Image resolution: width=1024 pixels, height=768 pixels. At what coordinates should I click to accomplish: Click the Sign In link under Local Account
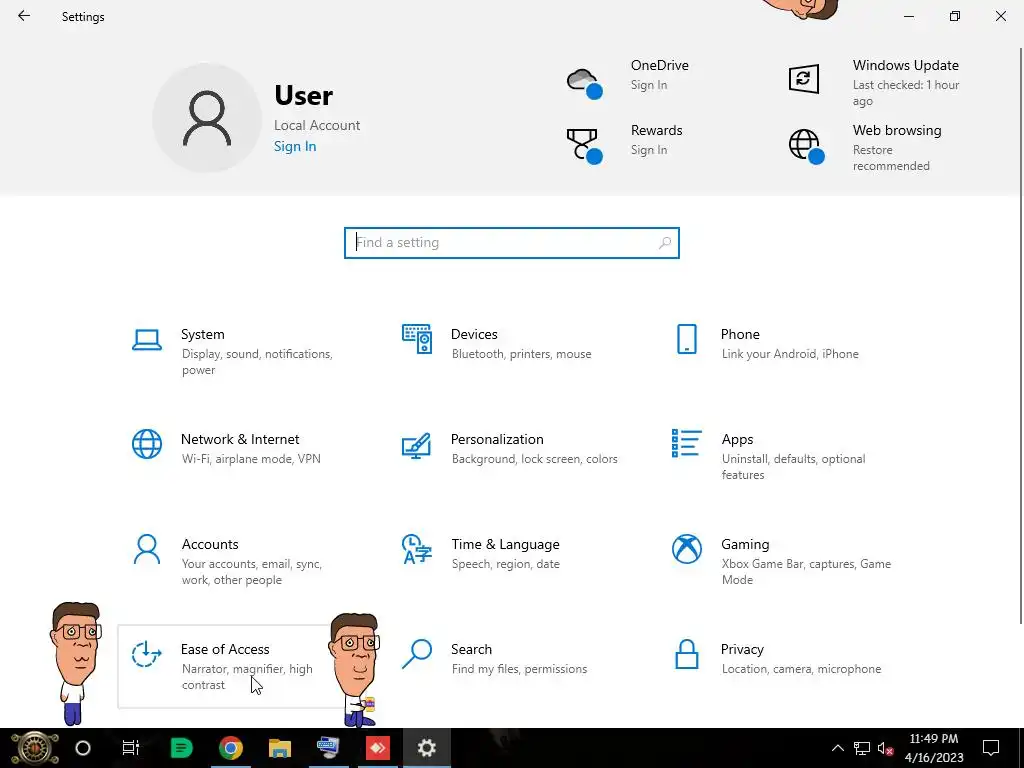295,146
